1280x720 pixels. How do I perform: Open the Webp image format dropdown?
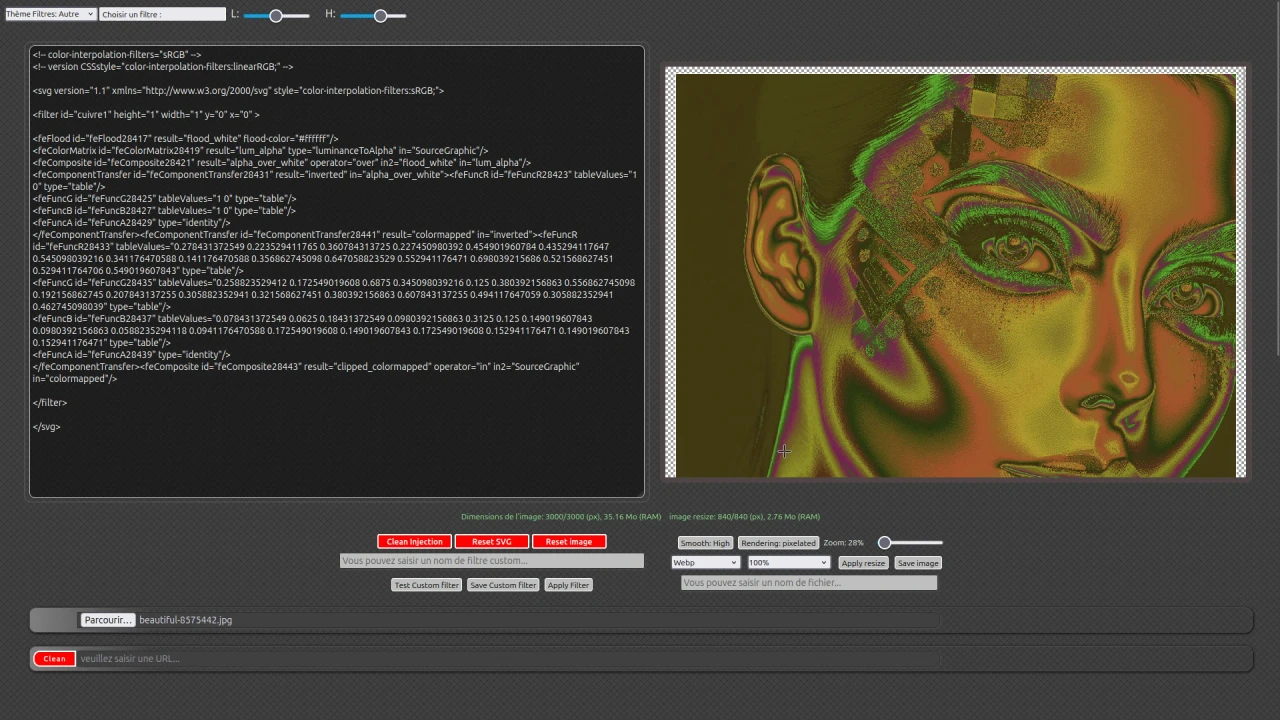(x=704, y=562)
